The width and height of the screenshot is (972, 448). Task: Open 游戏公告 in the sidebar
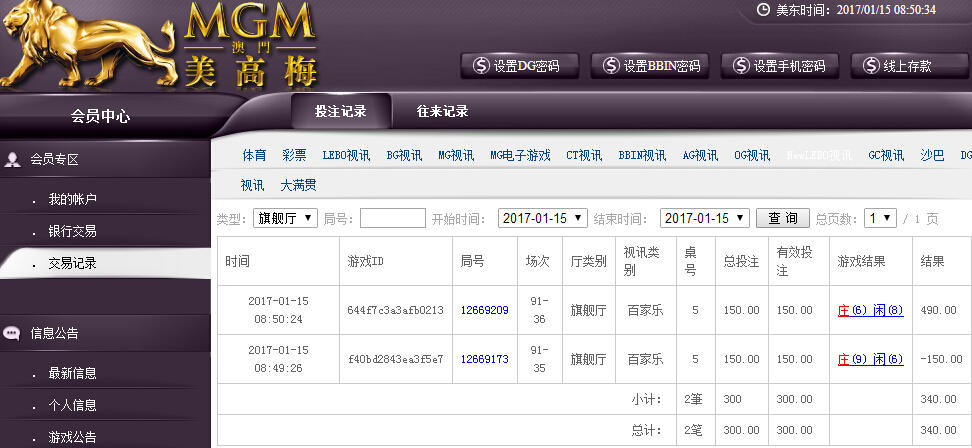(73, 437)
